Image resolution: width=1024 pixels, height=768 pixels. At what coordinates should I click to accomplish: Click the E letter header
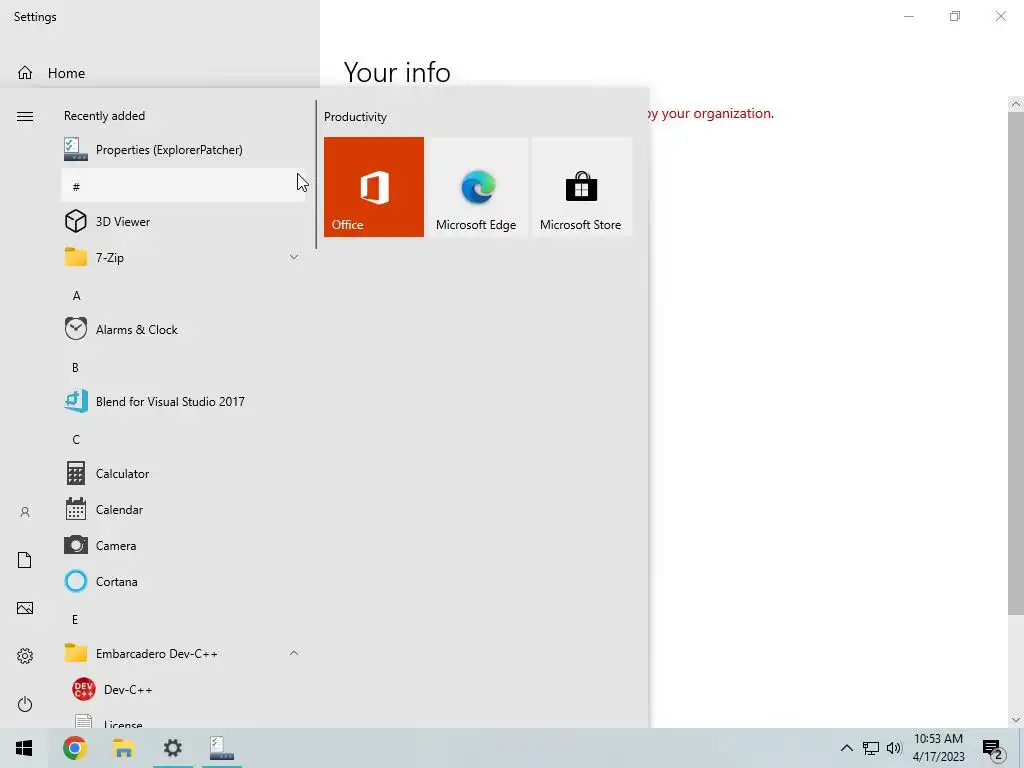point(183,619)
